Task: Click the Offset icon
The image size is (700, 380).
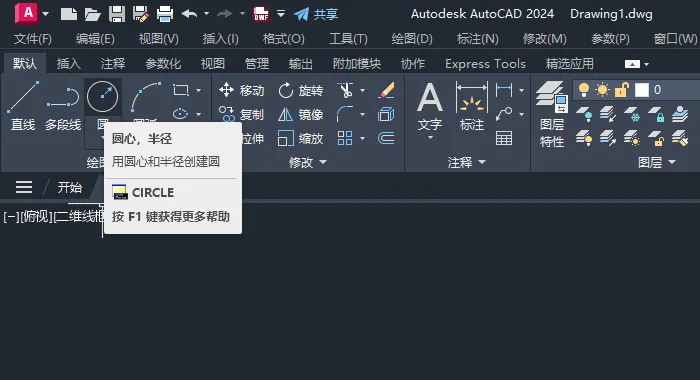Action: [x=386, y=138]
